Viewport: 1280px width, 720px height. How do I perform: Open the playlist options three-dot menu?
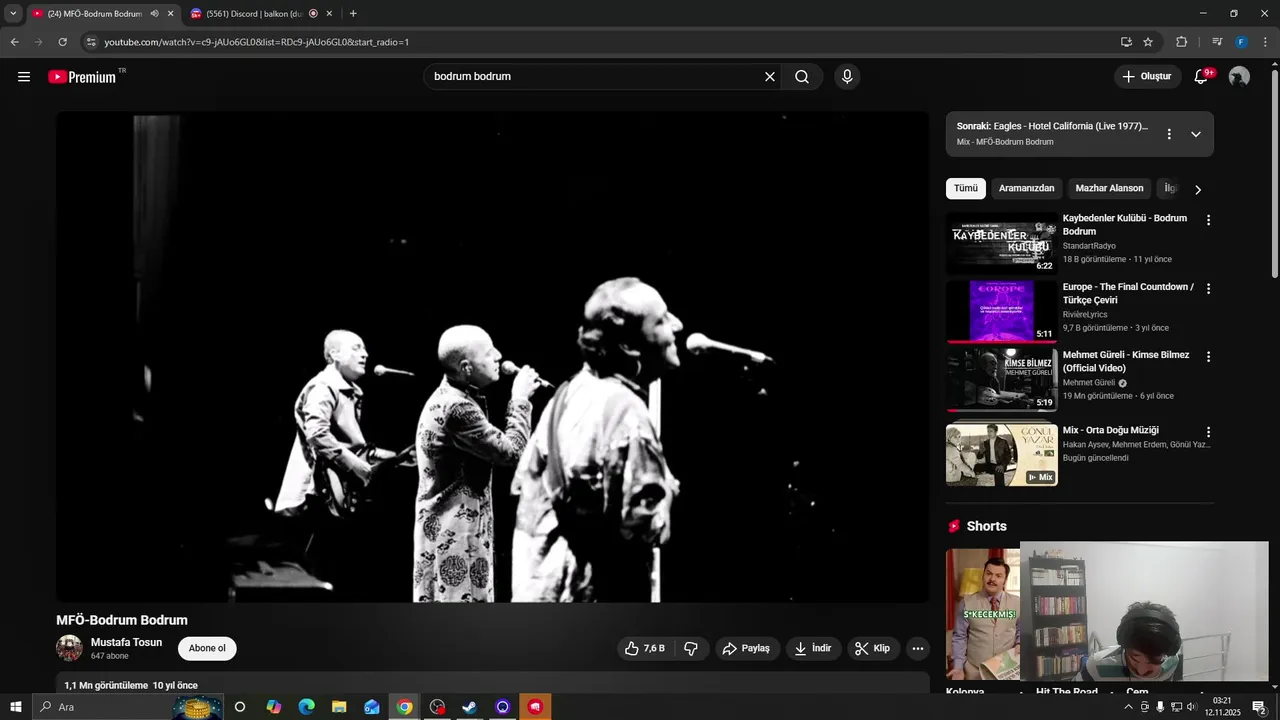click(1168, 134)
